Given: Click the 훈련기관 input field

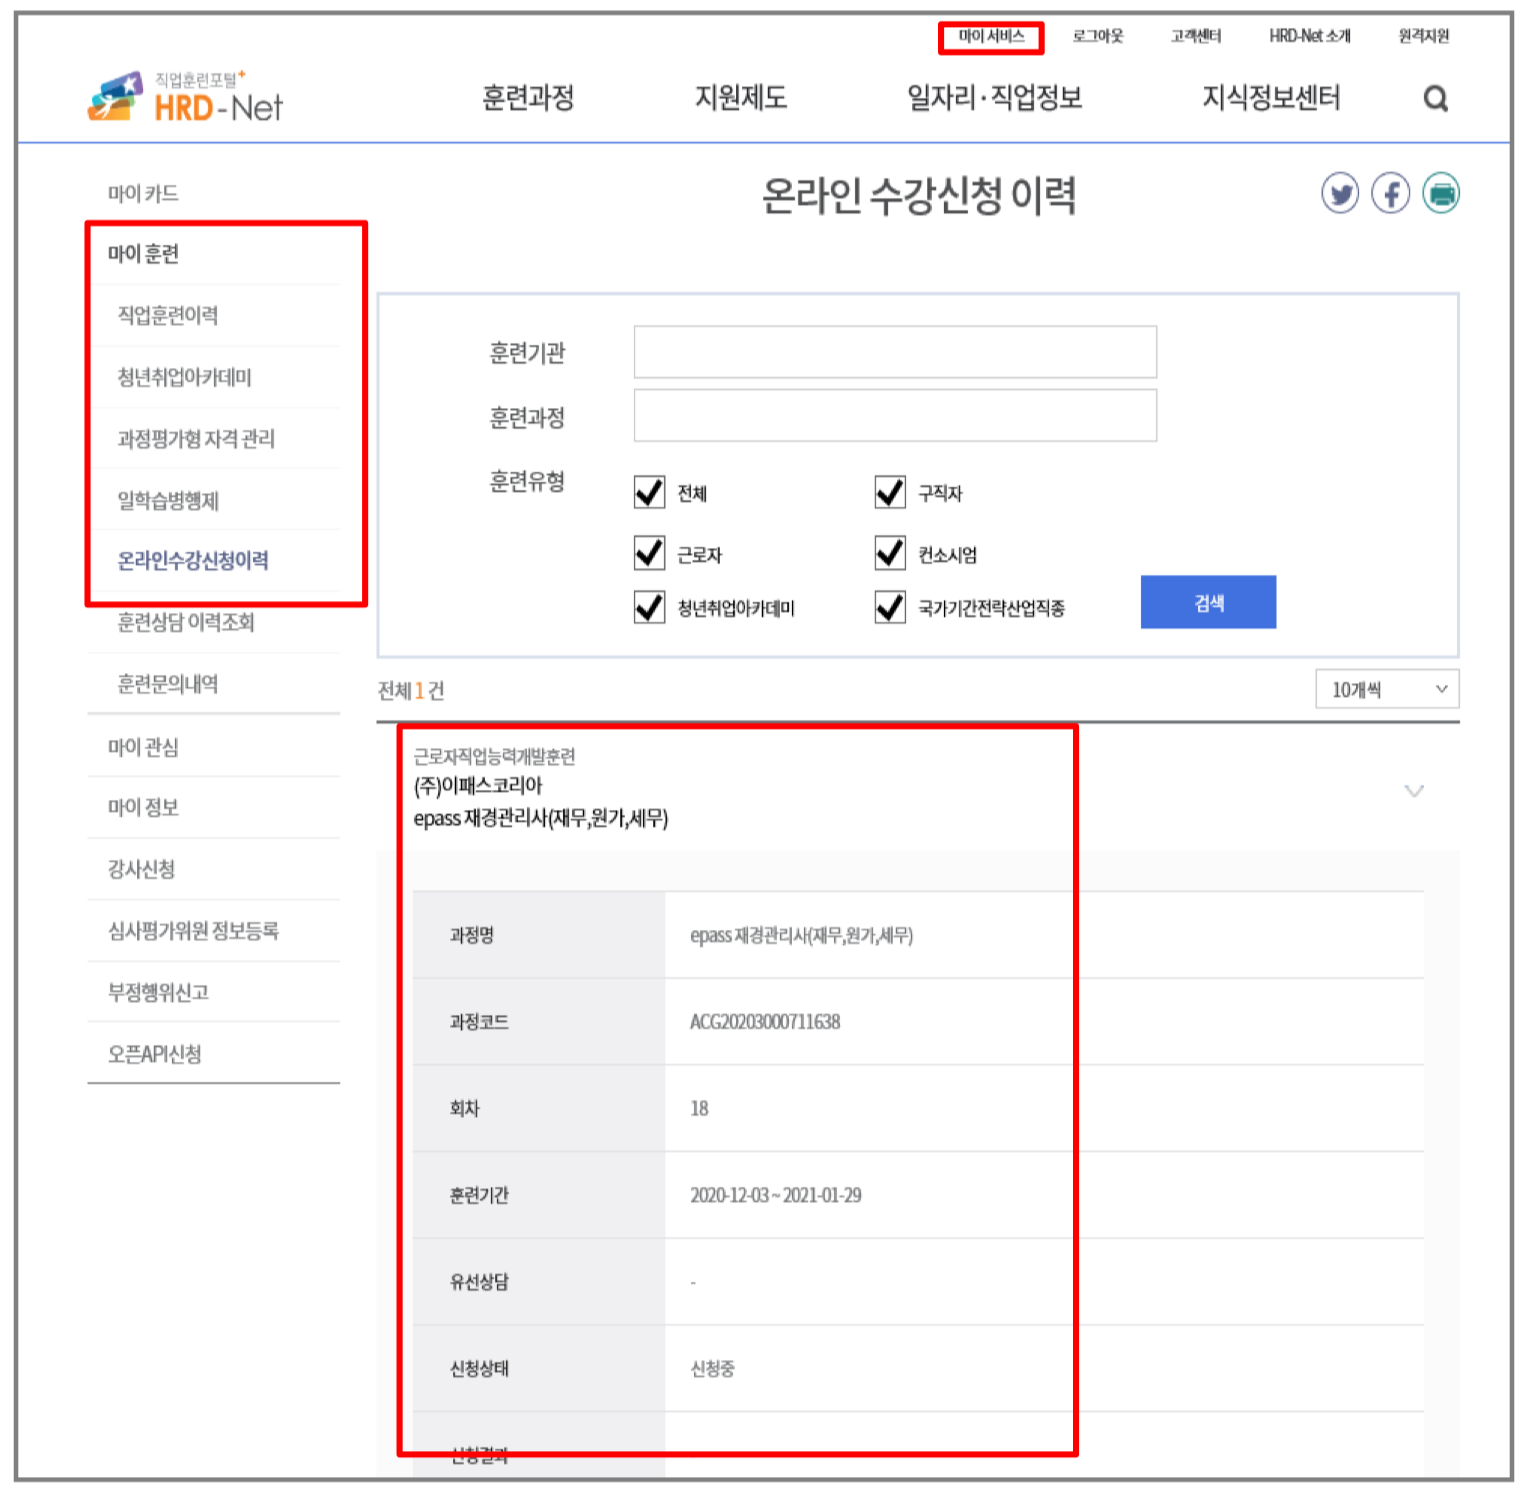Looking at the screenshot, I should tap(895, 352).
